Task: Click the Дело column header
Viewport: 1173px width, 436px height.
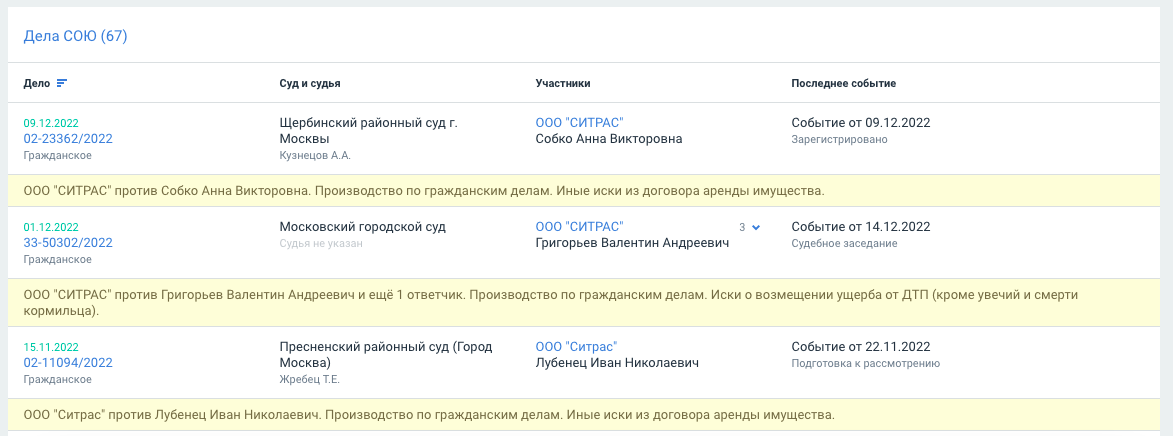Action: tap(37, 83)
